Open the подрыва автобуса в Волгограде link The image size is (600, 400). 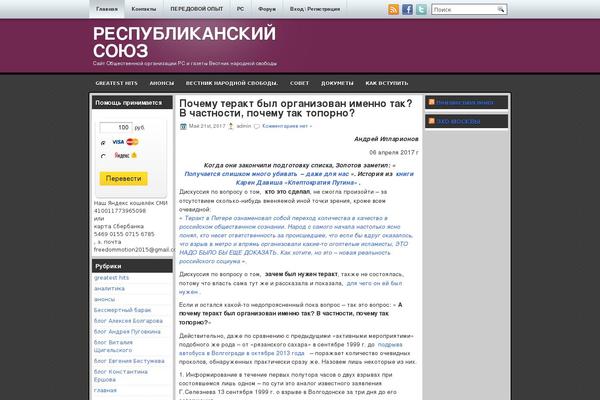pyautogui.click(x=290, y=349)
